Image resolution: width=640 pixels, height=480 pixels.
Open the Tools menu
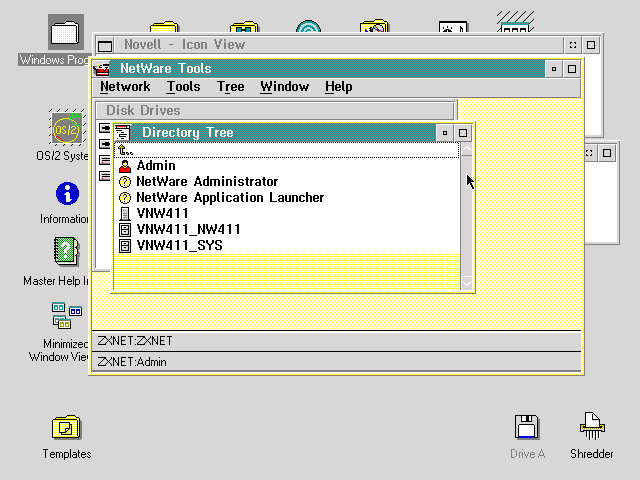click(x=183, y=87)
